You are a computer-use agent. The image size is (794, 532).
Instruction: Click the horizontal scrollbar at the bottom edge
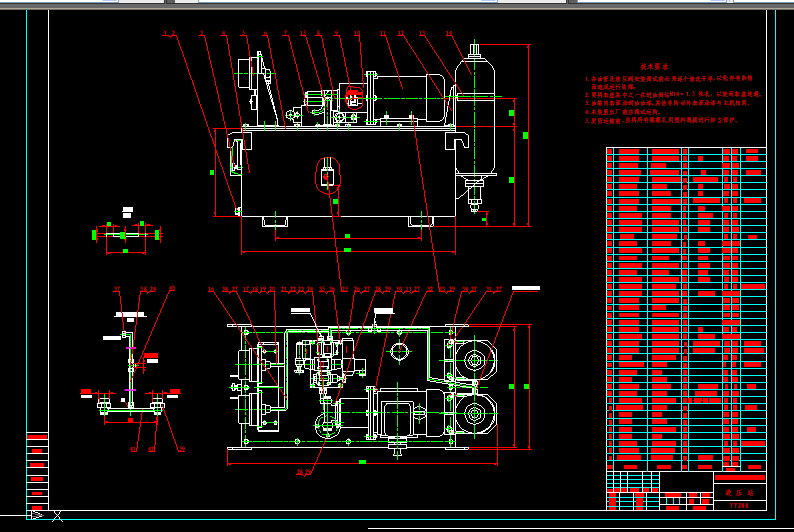[x=580, y=528]
